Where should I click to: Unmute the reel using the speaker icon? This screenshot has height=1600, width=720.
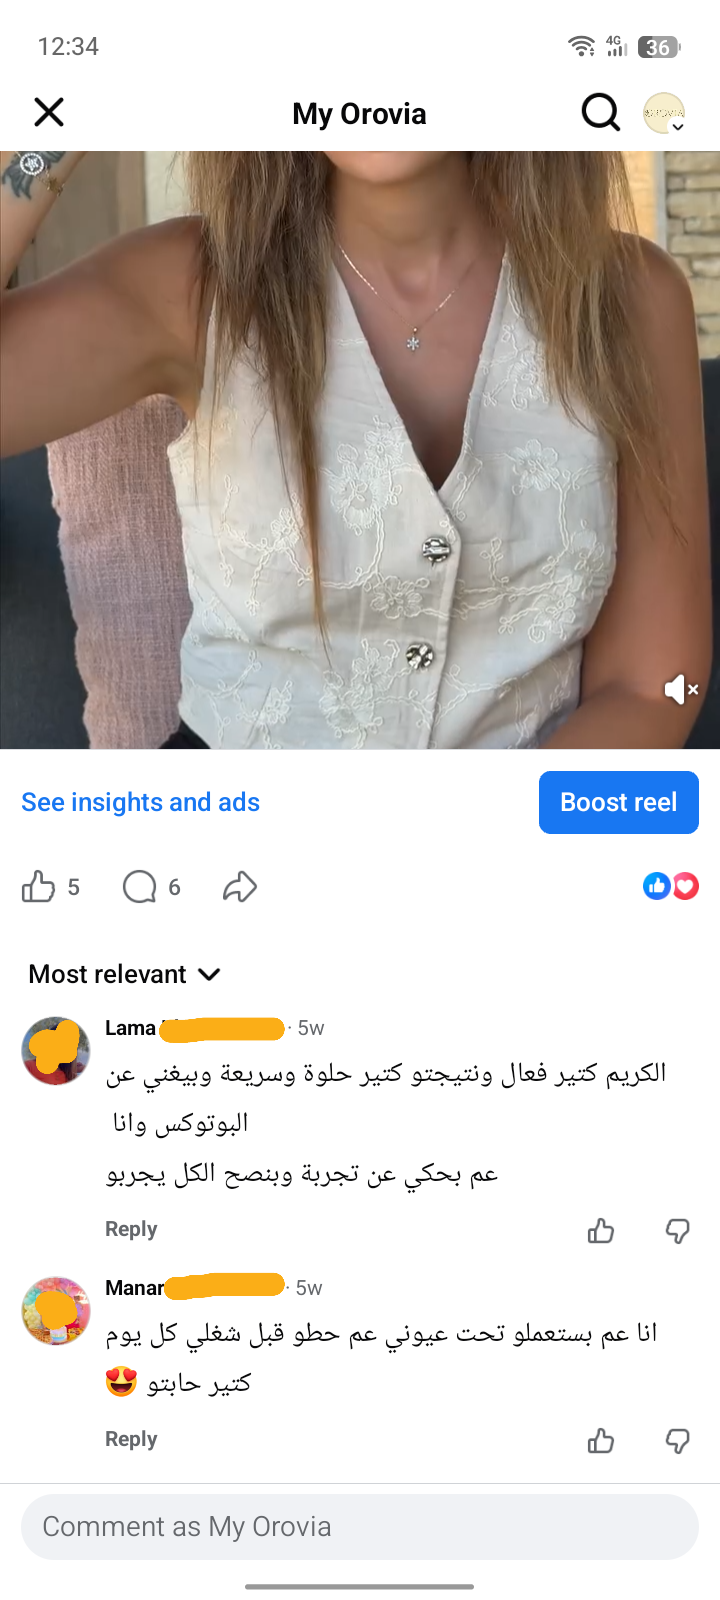[x=681, y=689]
